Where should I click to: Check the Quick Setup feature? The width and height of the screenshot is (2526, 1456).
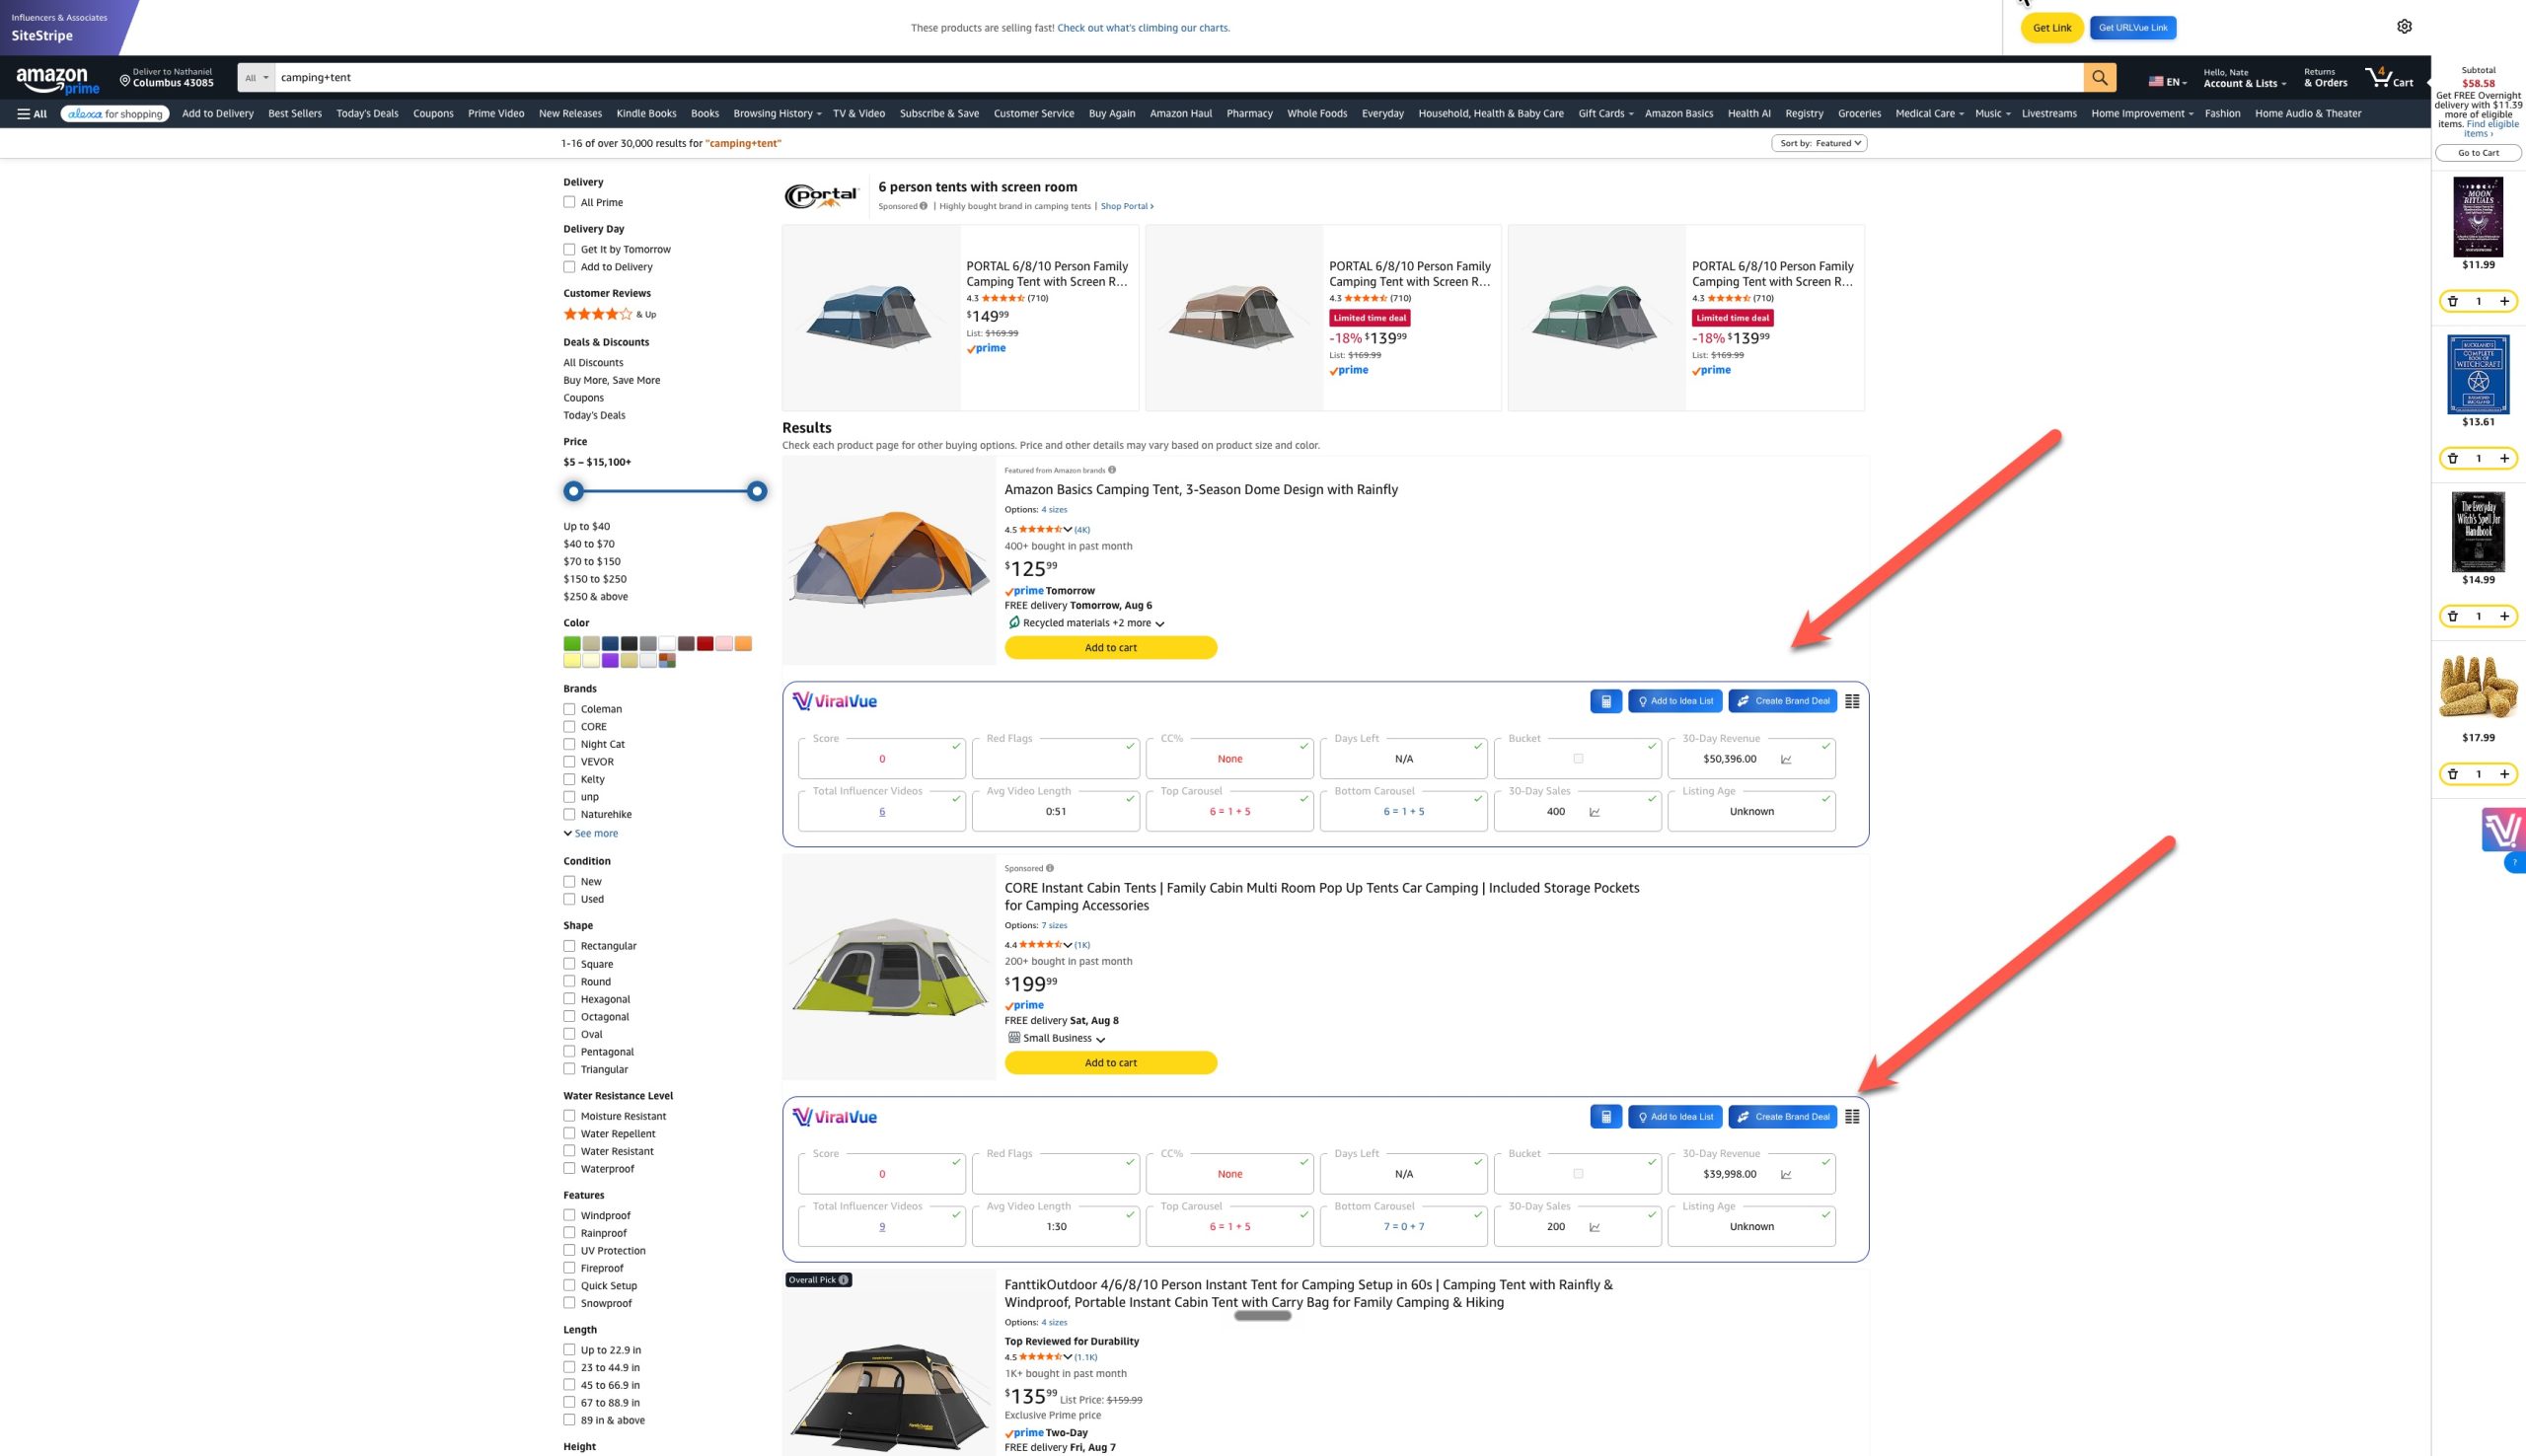(x=569, y=1285)
